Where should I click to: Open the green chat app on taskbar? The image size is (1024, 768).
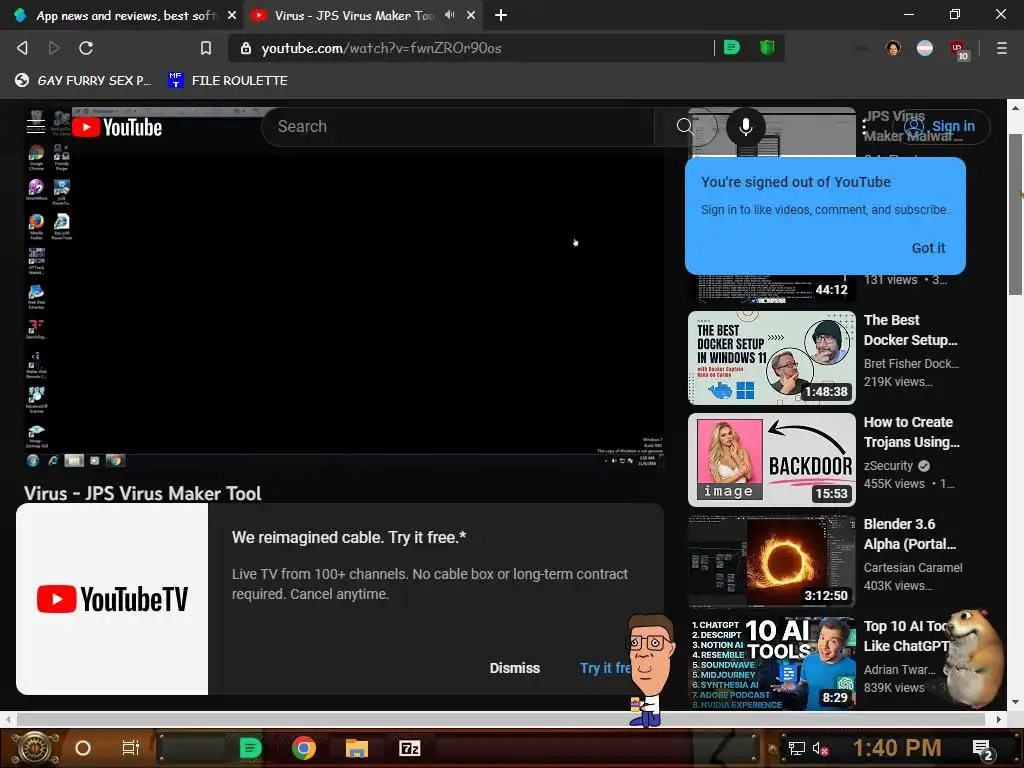(x=250, y=748)
